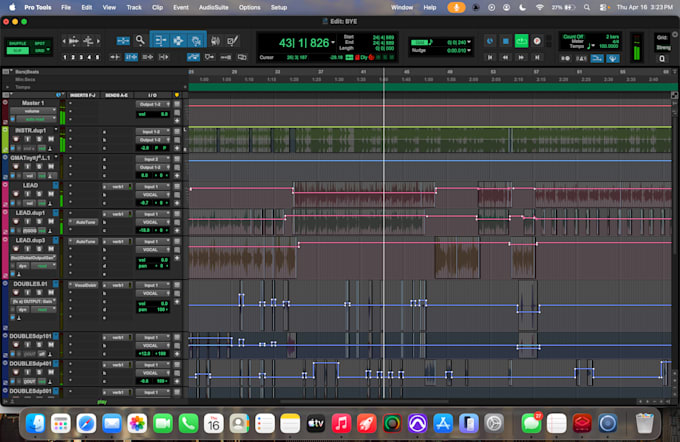The height and width of the screenshot is (442, 680).
Task: Open LEAD track VOCAL output selector
Action: 154,195
